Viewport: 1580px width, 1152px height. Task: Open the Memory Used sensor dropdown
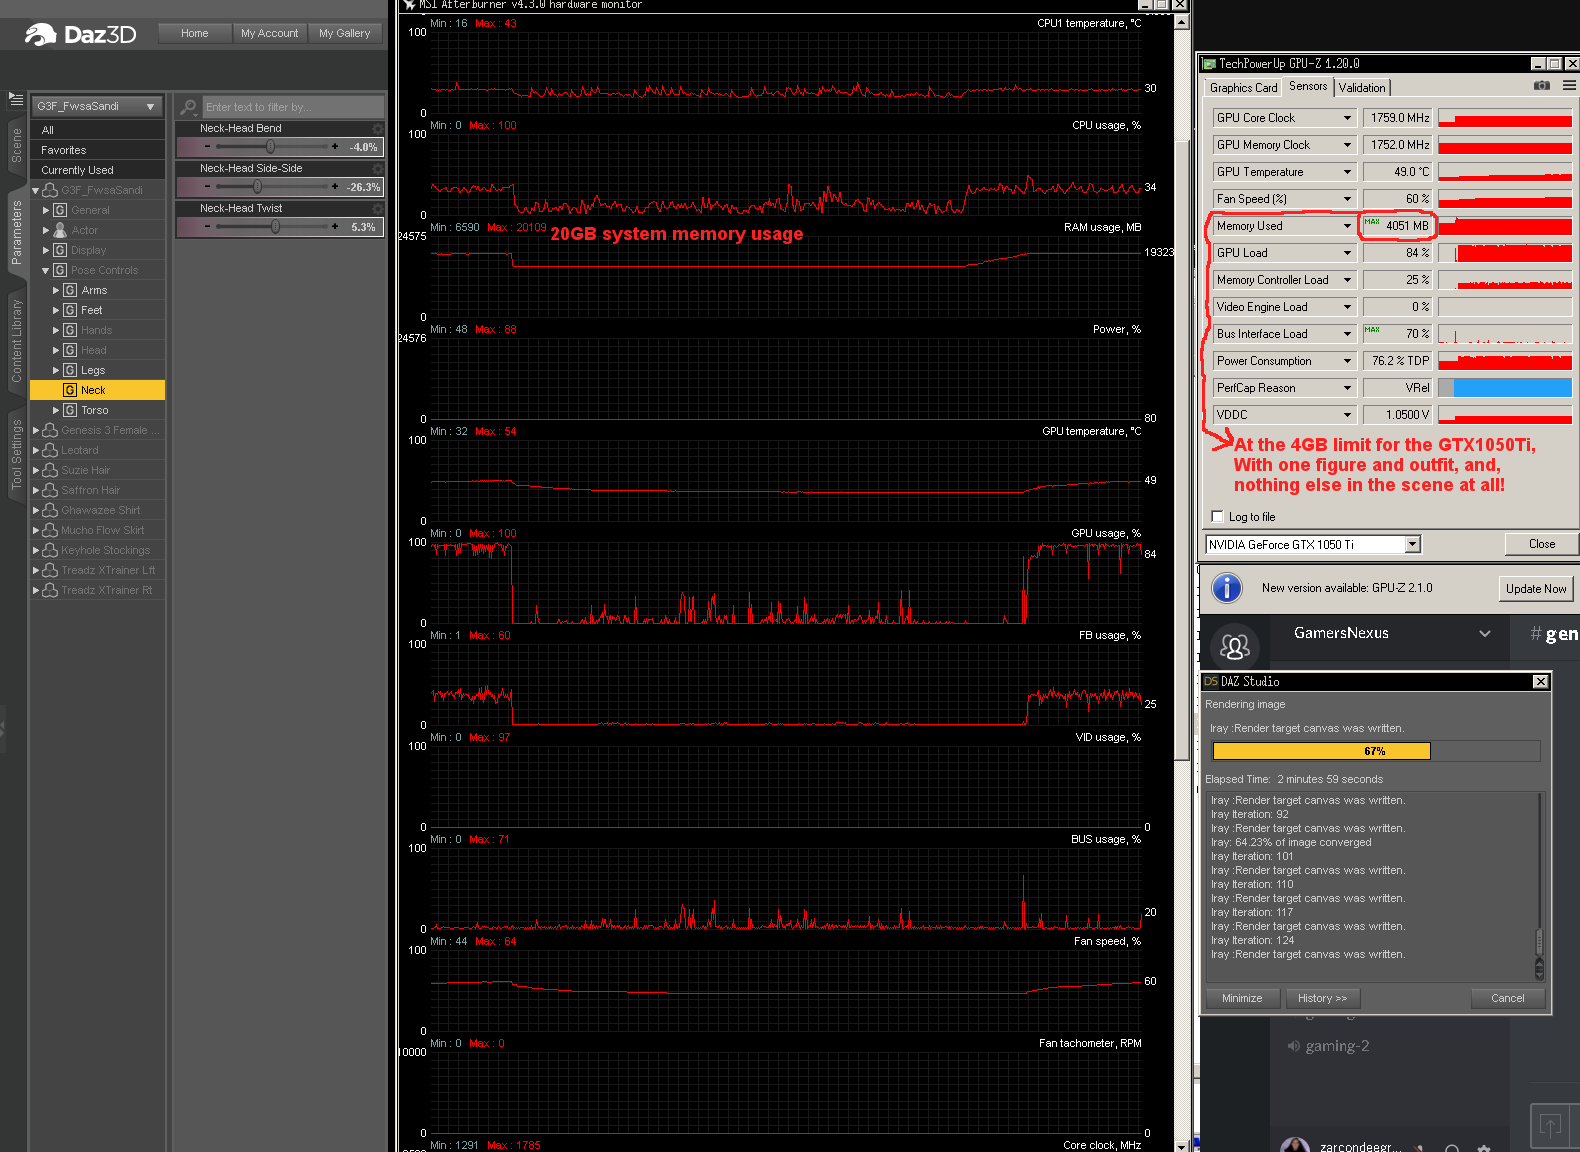click(x=1347, y=226)
